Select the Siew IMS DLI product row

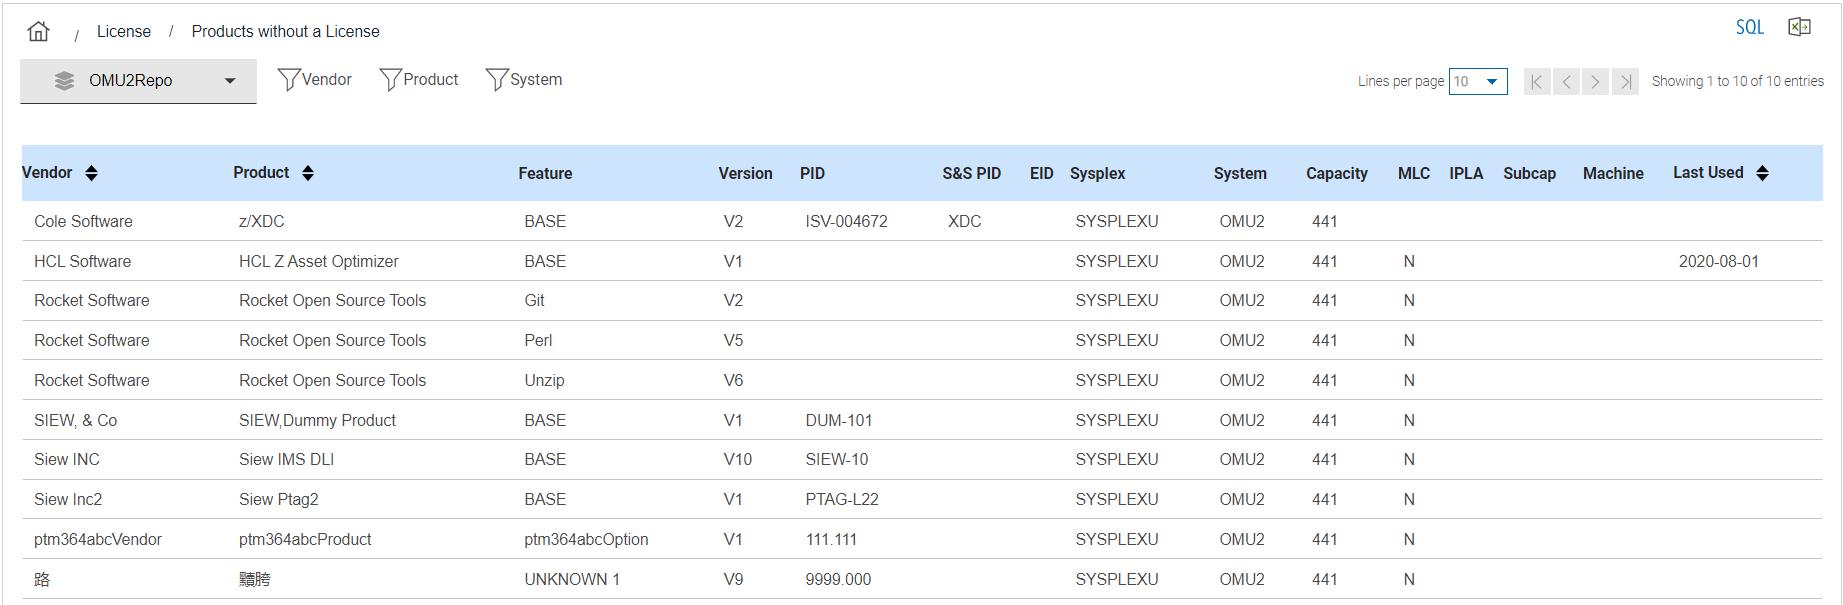[x=286, y=459]
